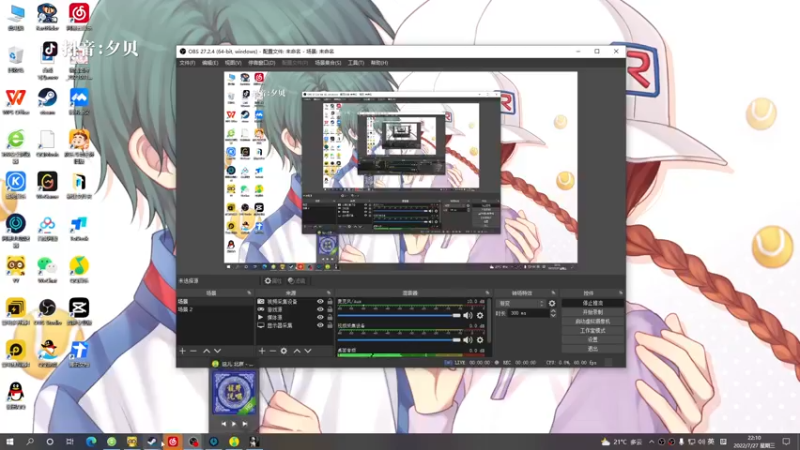Toggle visibility of the media source
The height and width of the screenshot is (450, 800).
pyautogui.click(x=320, y=317)
